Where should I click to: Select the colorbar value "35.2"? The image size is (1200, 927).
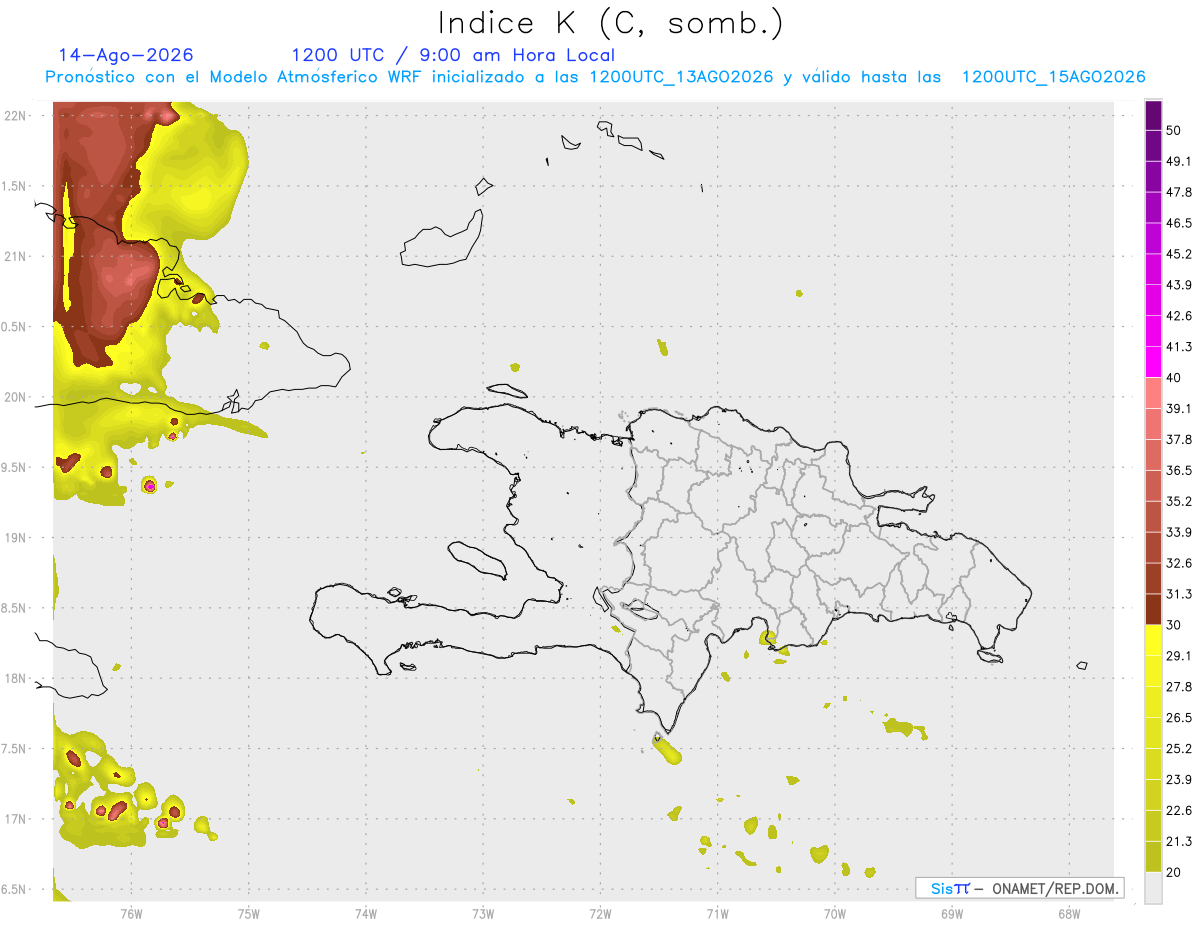point(1179,501)
